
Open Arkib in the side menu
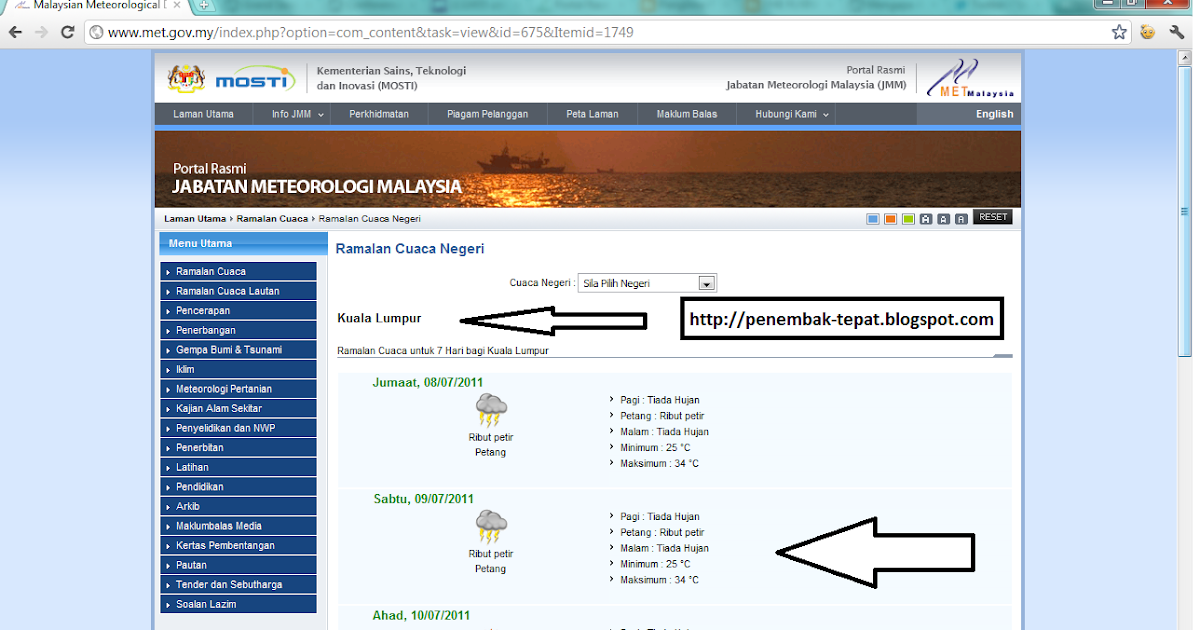click(x=238, y=506)
